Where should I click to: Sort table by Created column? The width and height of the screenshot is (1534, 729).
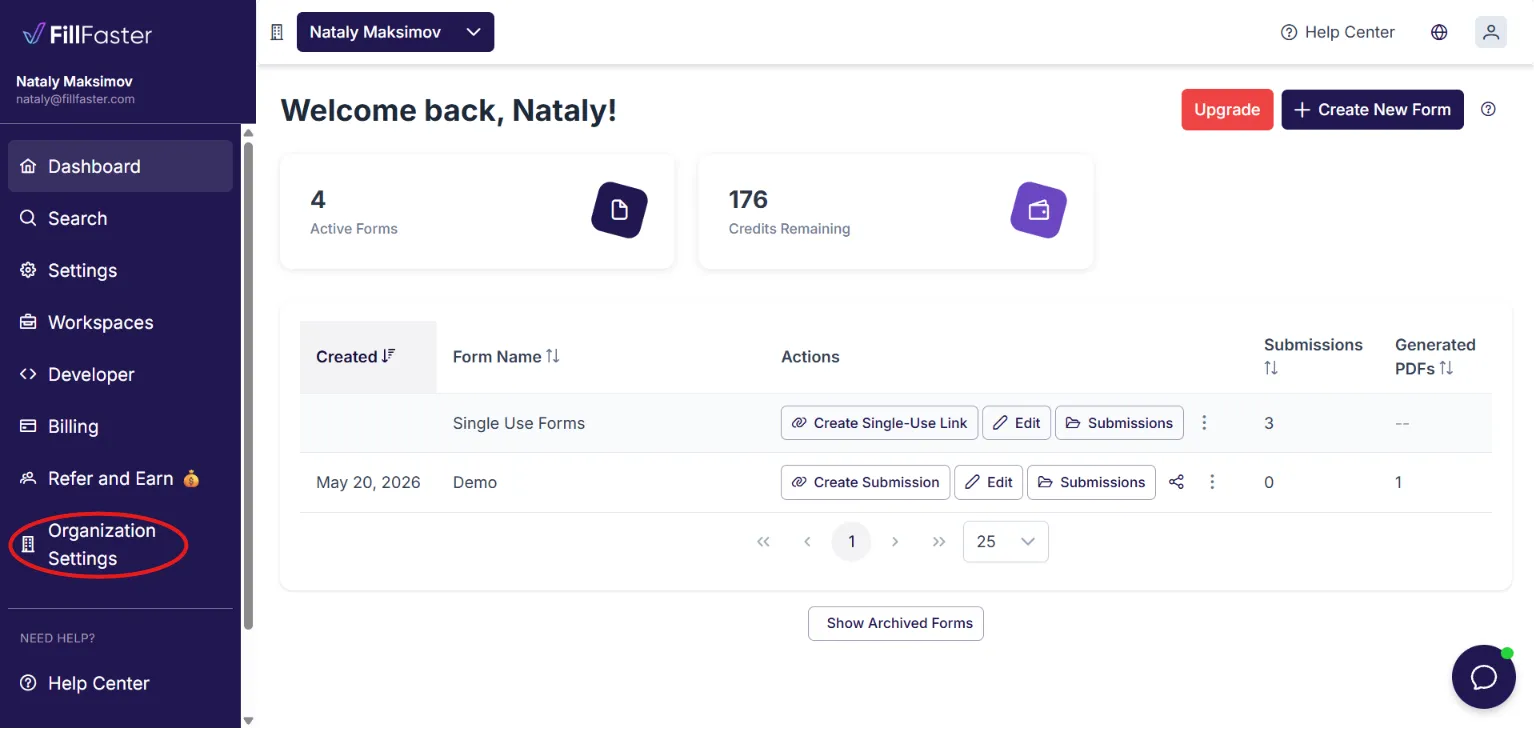coord(368,357)
